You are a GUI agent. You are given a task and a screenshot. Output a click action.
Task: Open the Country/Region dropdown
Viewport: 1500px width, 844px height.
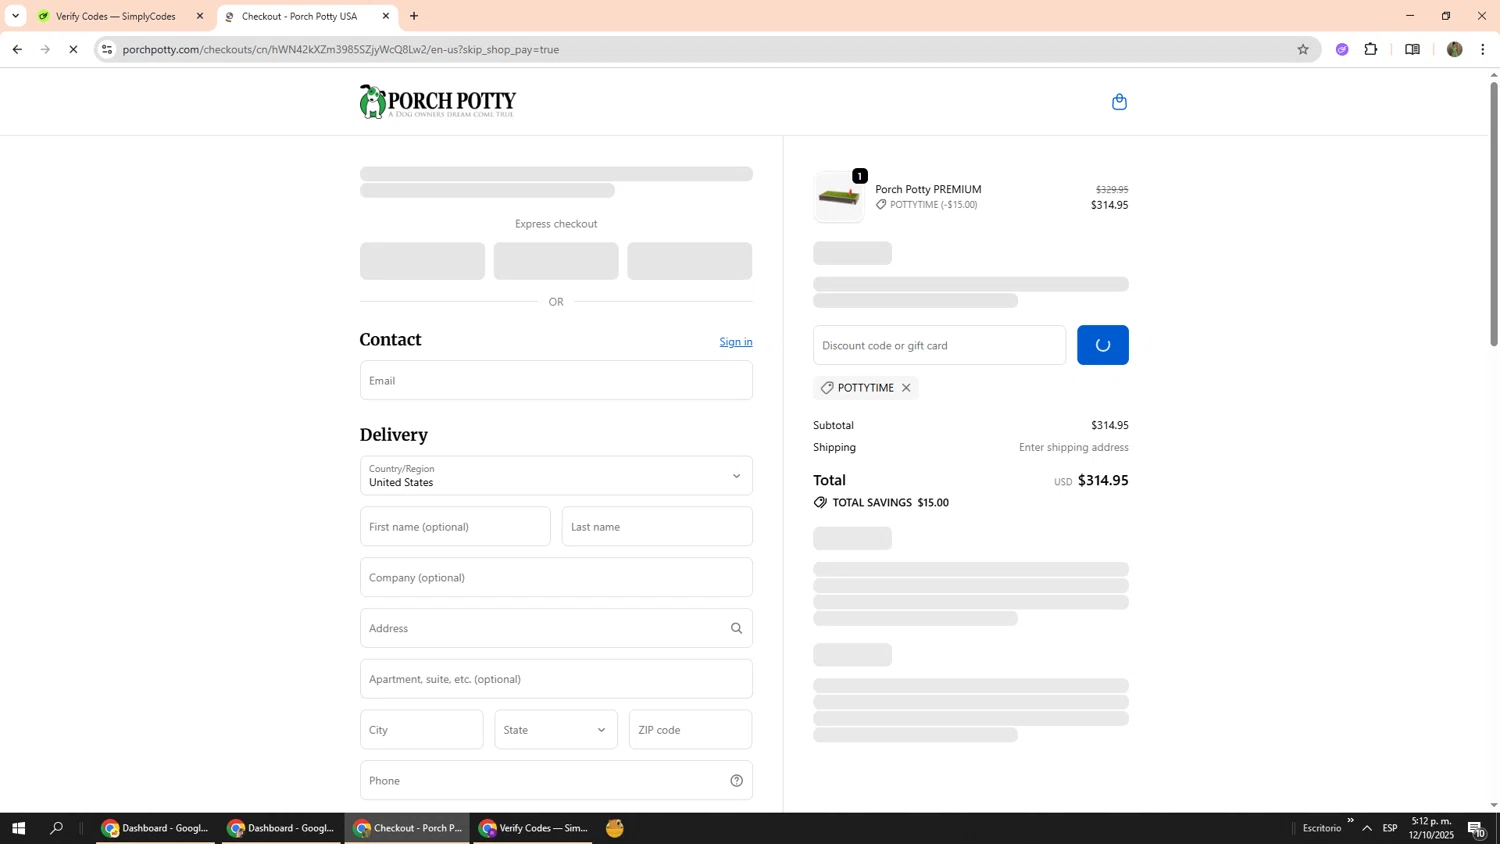tap(556, 476)
